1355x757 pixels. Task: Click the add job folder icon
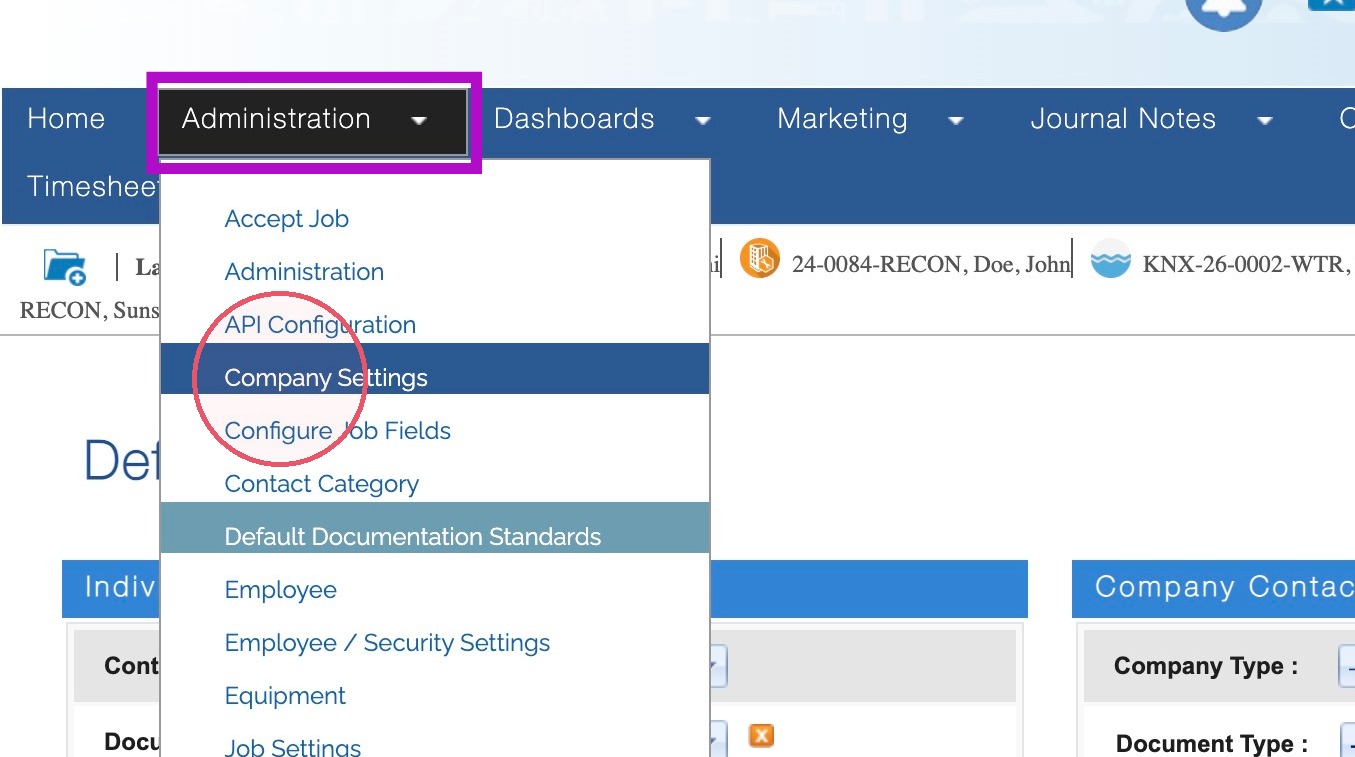click(65, 267)
